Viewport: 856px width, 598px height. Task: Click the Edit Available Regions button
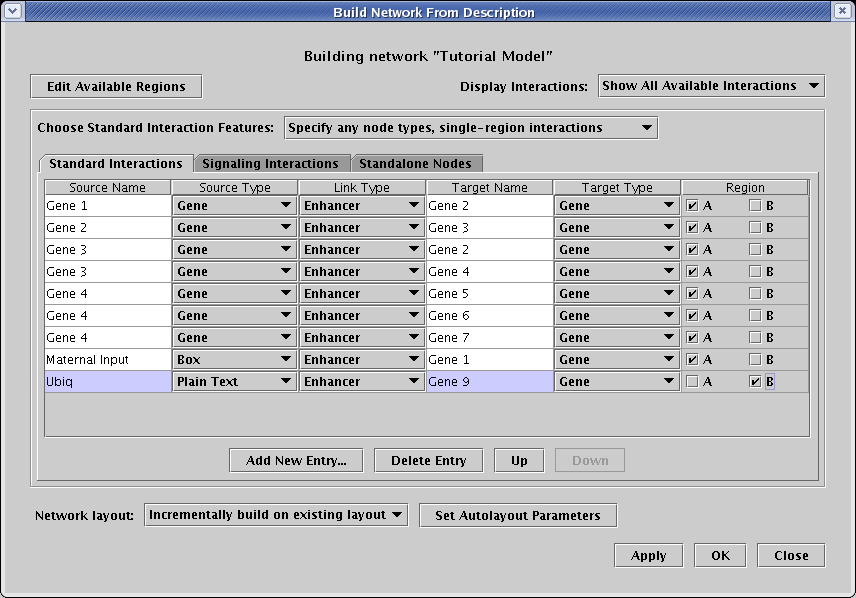point(116,86)
